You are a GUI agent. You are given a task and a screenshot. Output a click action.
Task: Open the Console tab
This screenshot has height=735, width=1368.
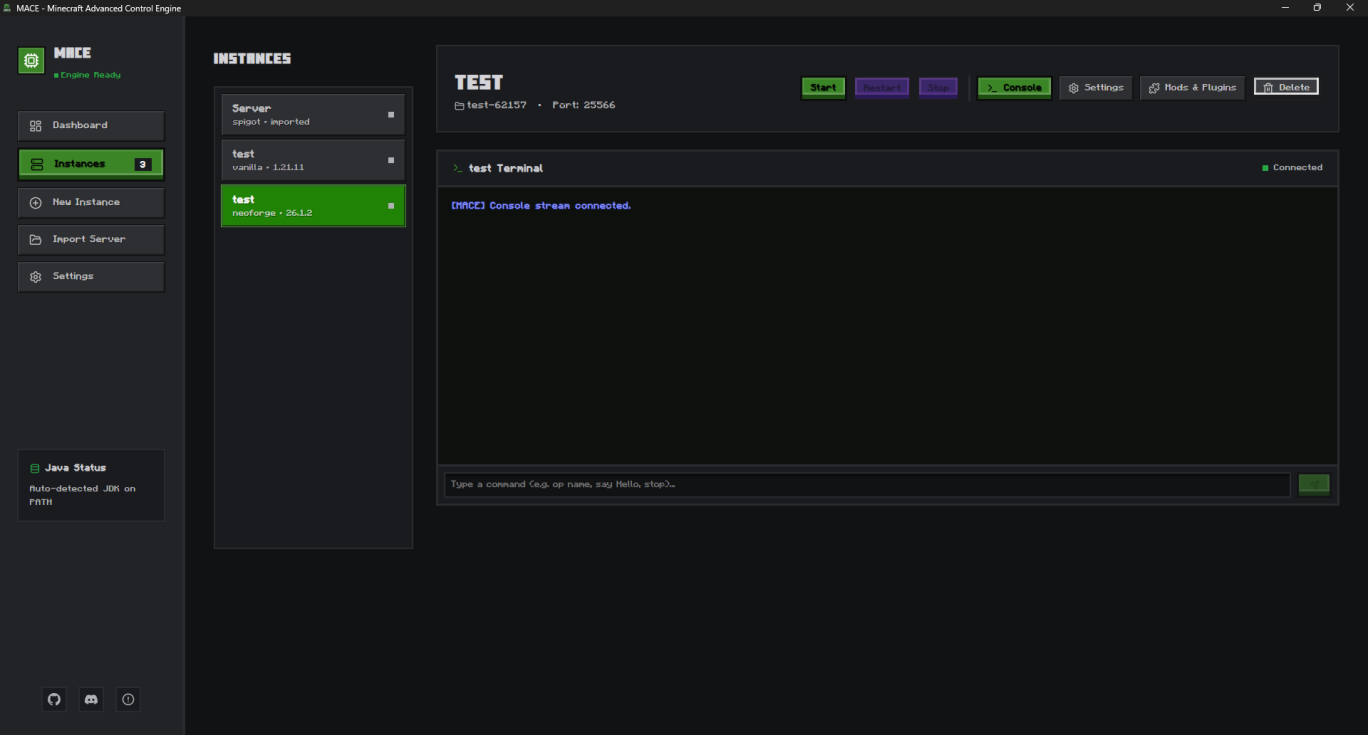pos(1014,88)
